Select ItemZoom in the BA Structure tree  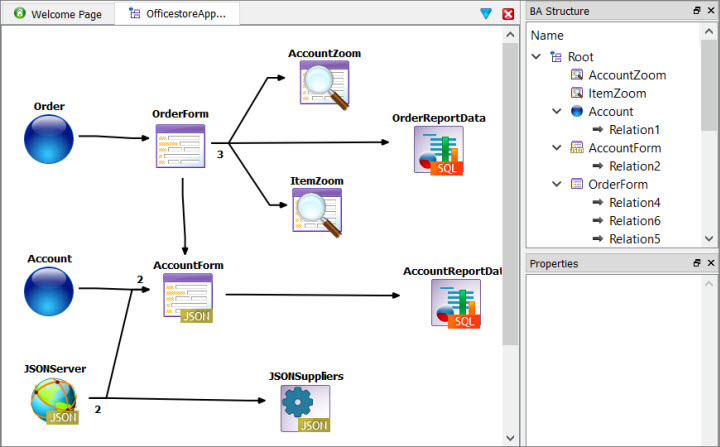618,93
